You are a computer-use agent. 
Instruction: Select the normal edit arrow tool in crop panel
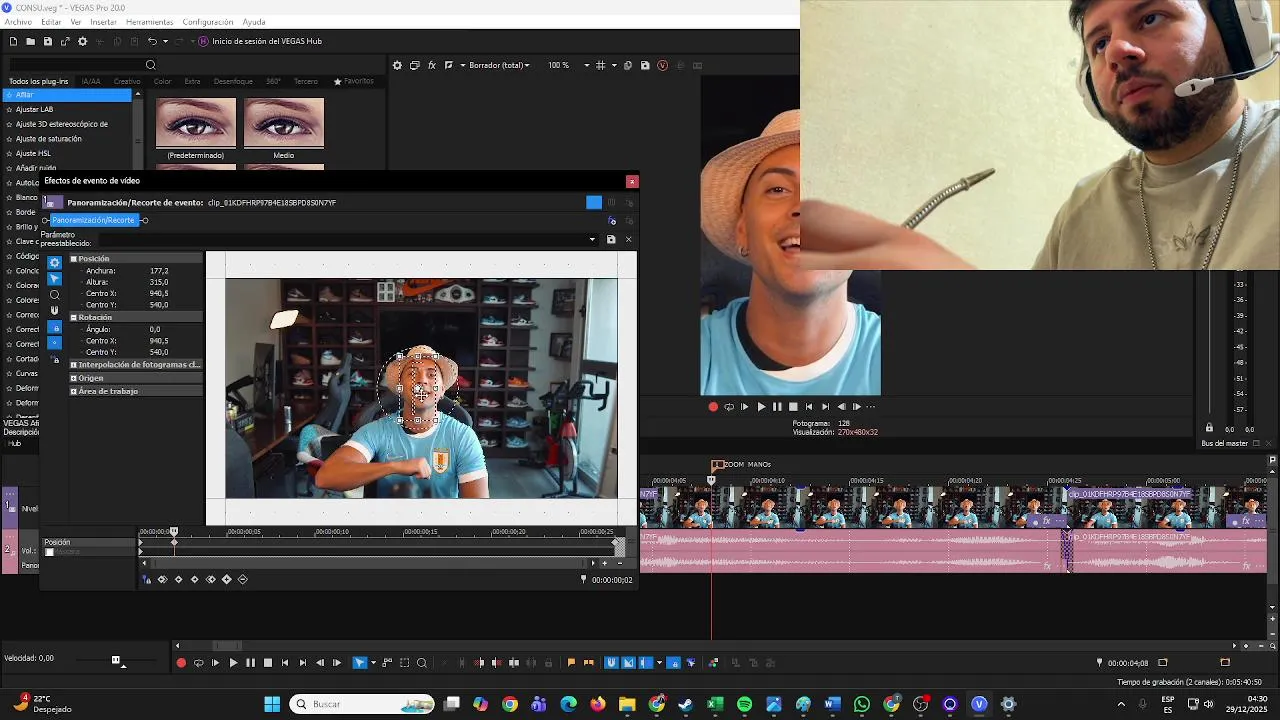[55, 279]
